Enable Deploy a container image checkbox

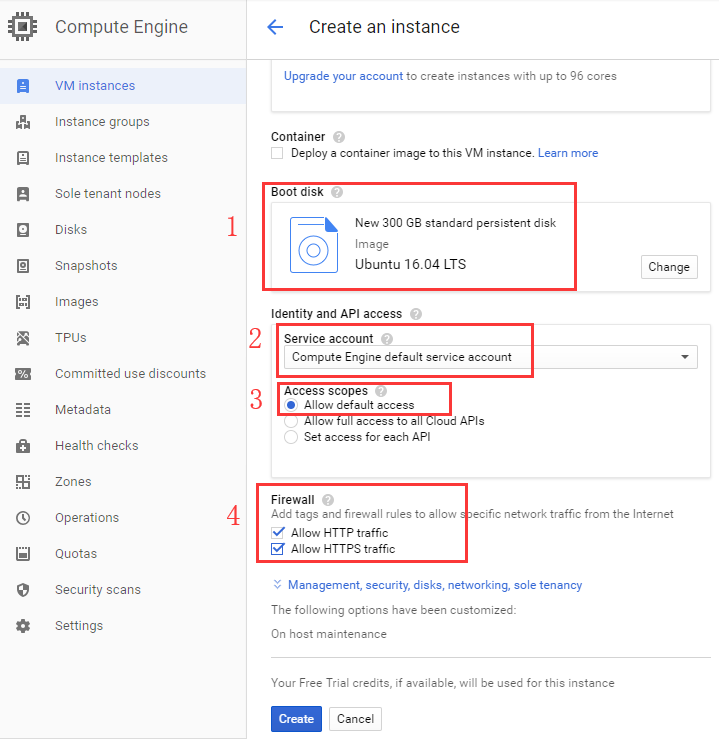(x=277, y=153)
